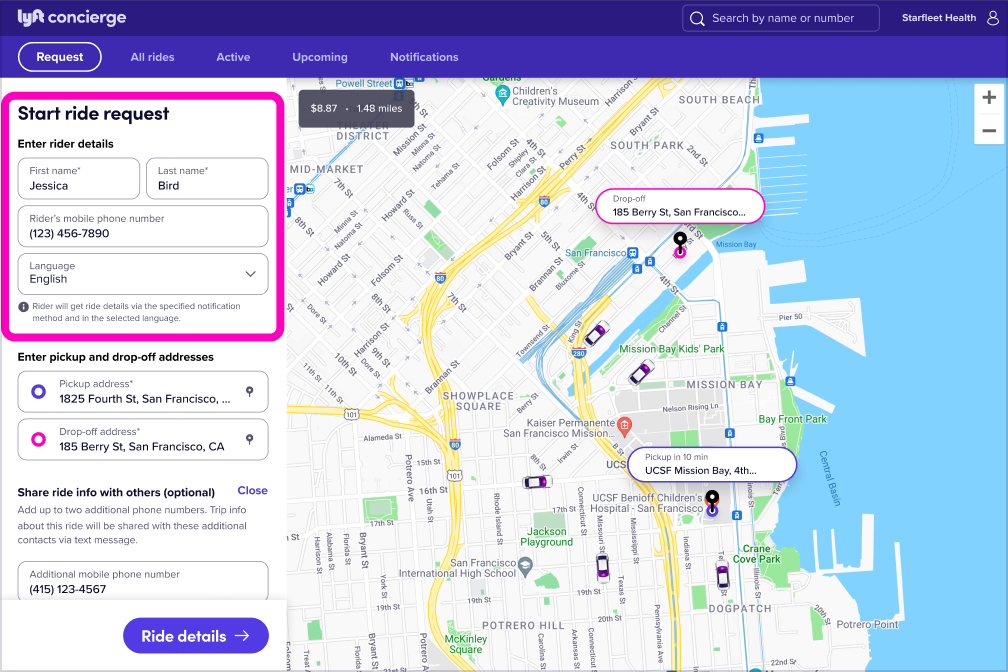Zoom out the map with minus button
1008x672 pixels.
click(x=989, y=131)
